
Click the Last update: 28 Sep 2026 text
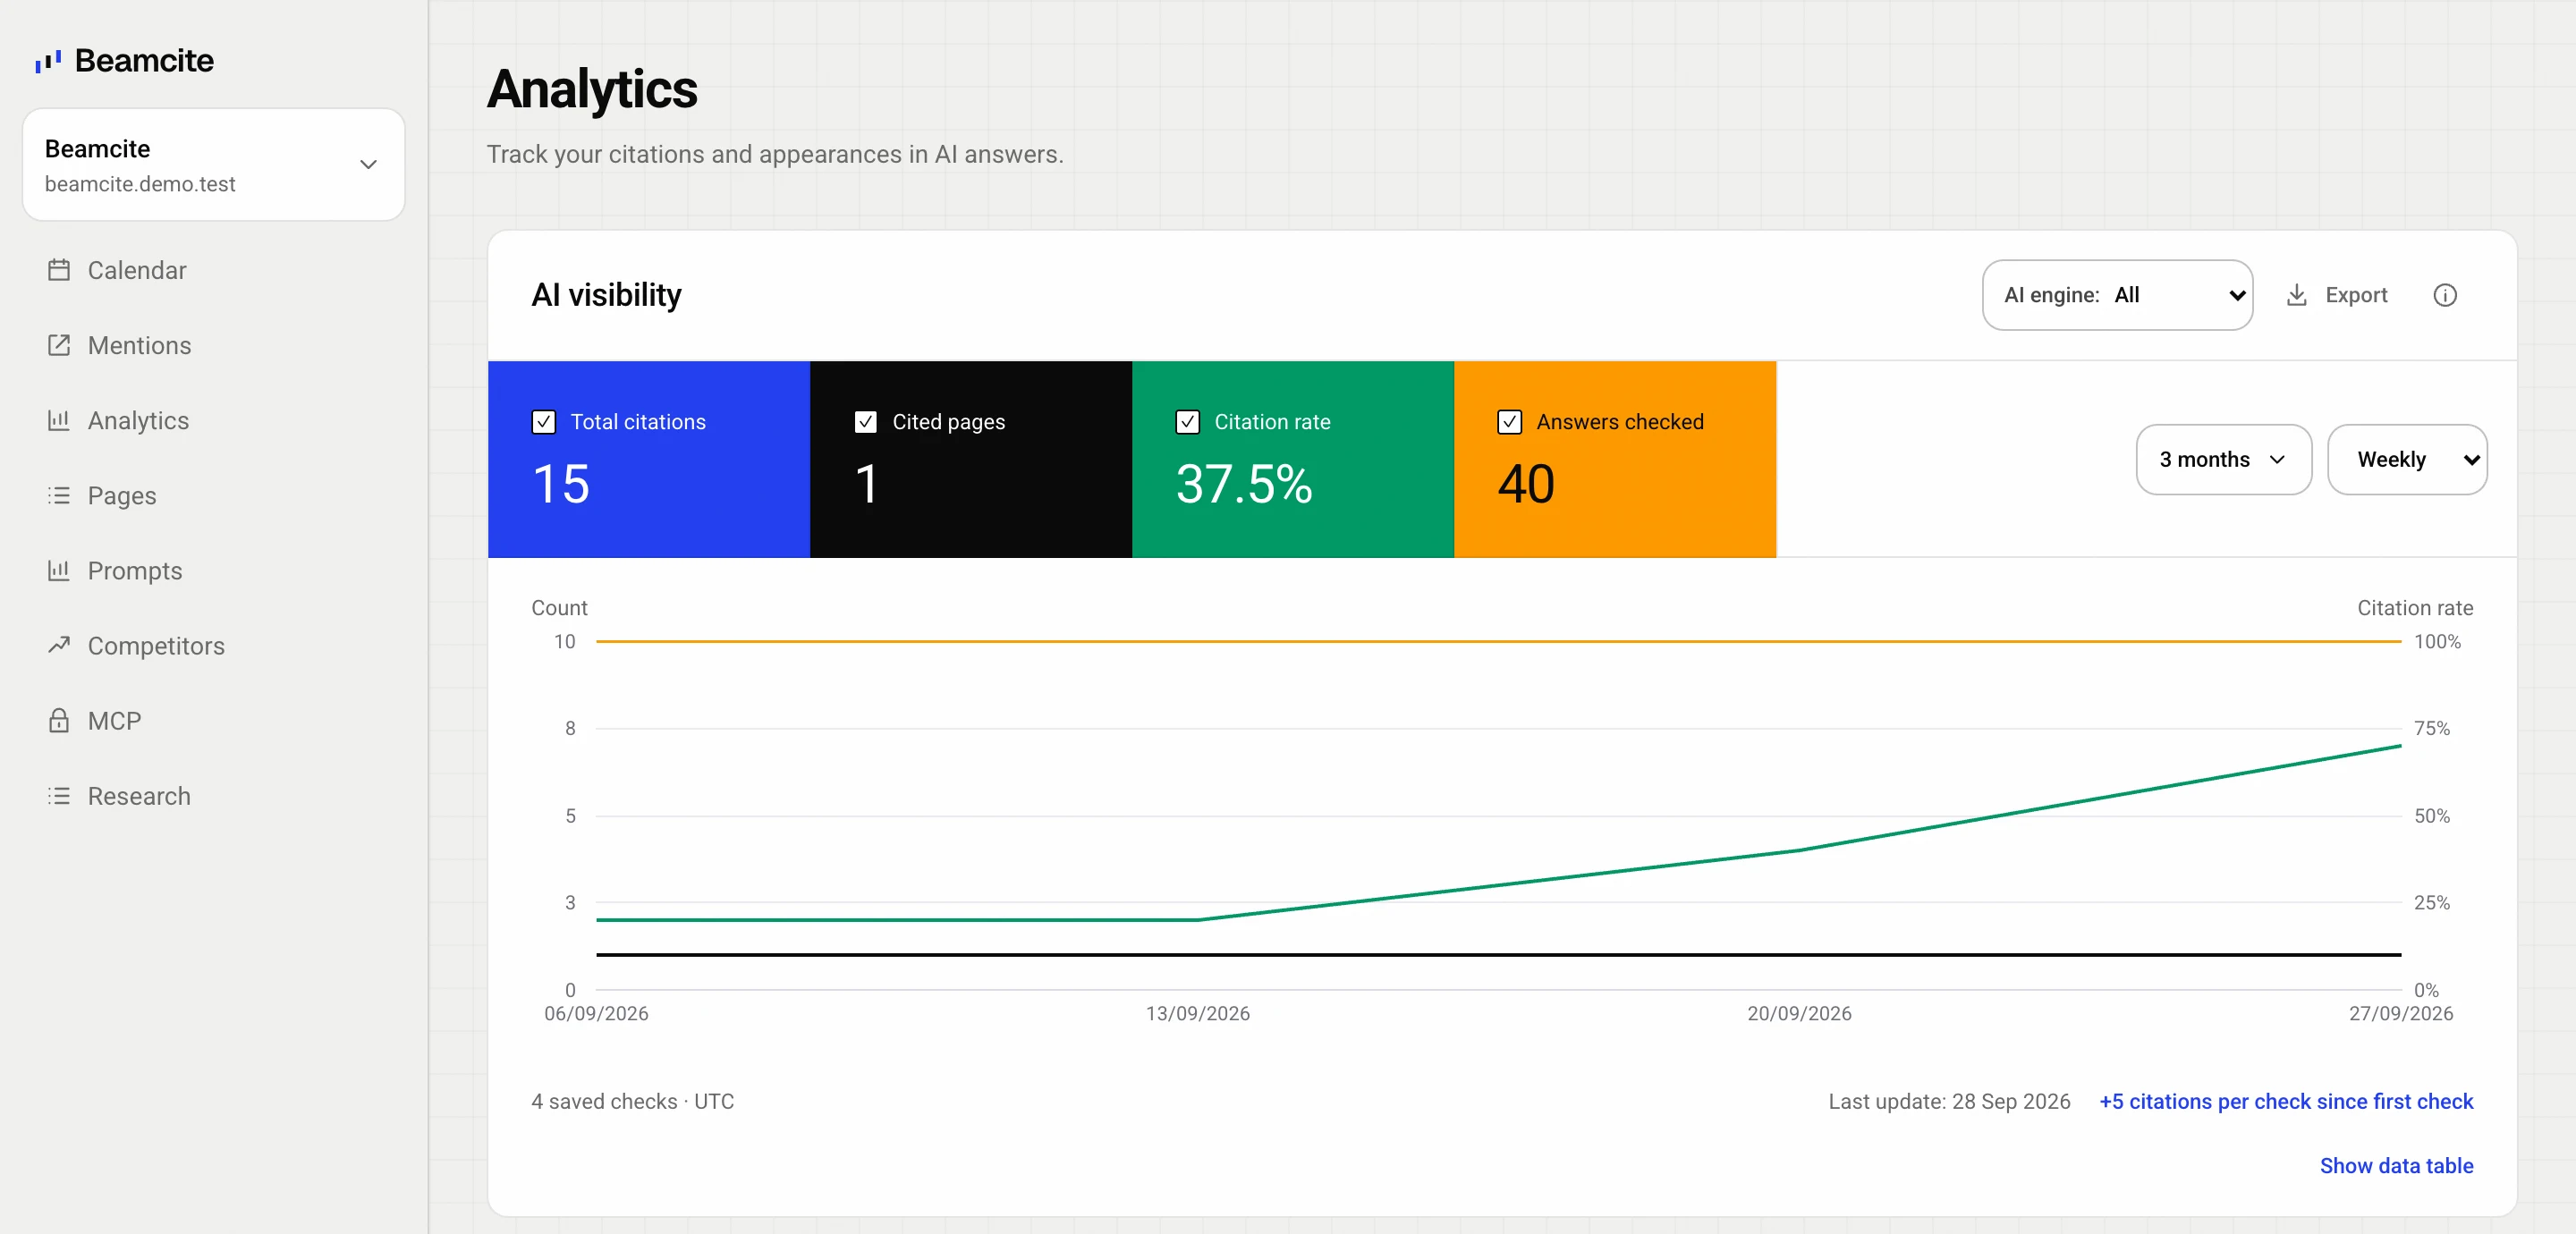(x=1949, y=1100)
